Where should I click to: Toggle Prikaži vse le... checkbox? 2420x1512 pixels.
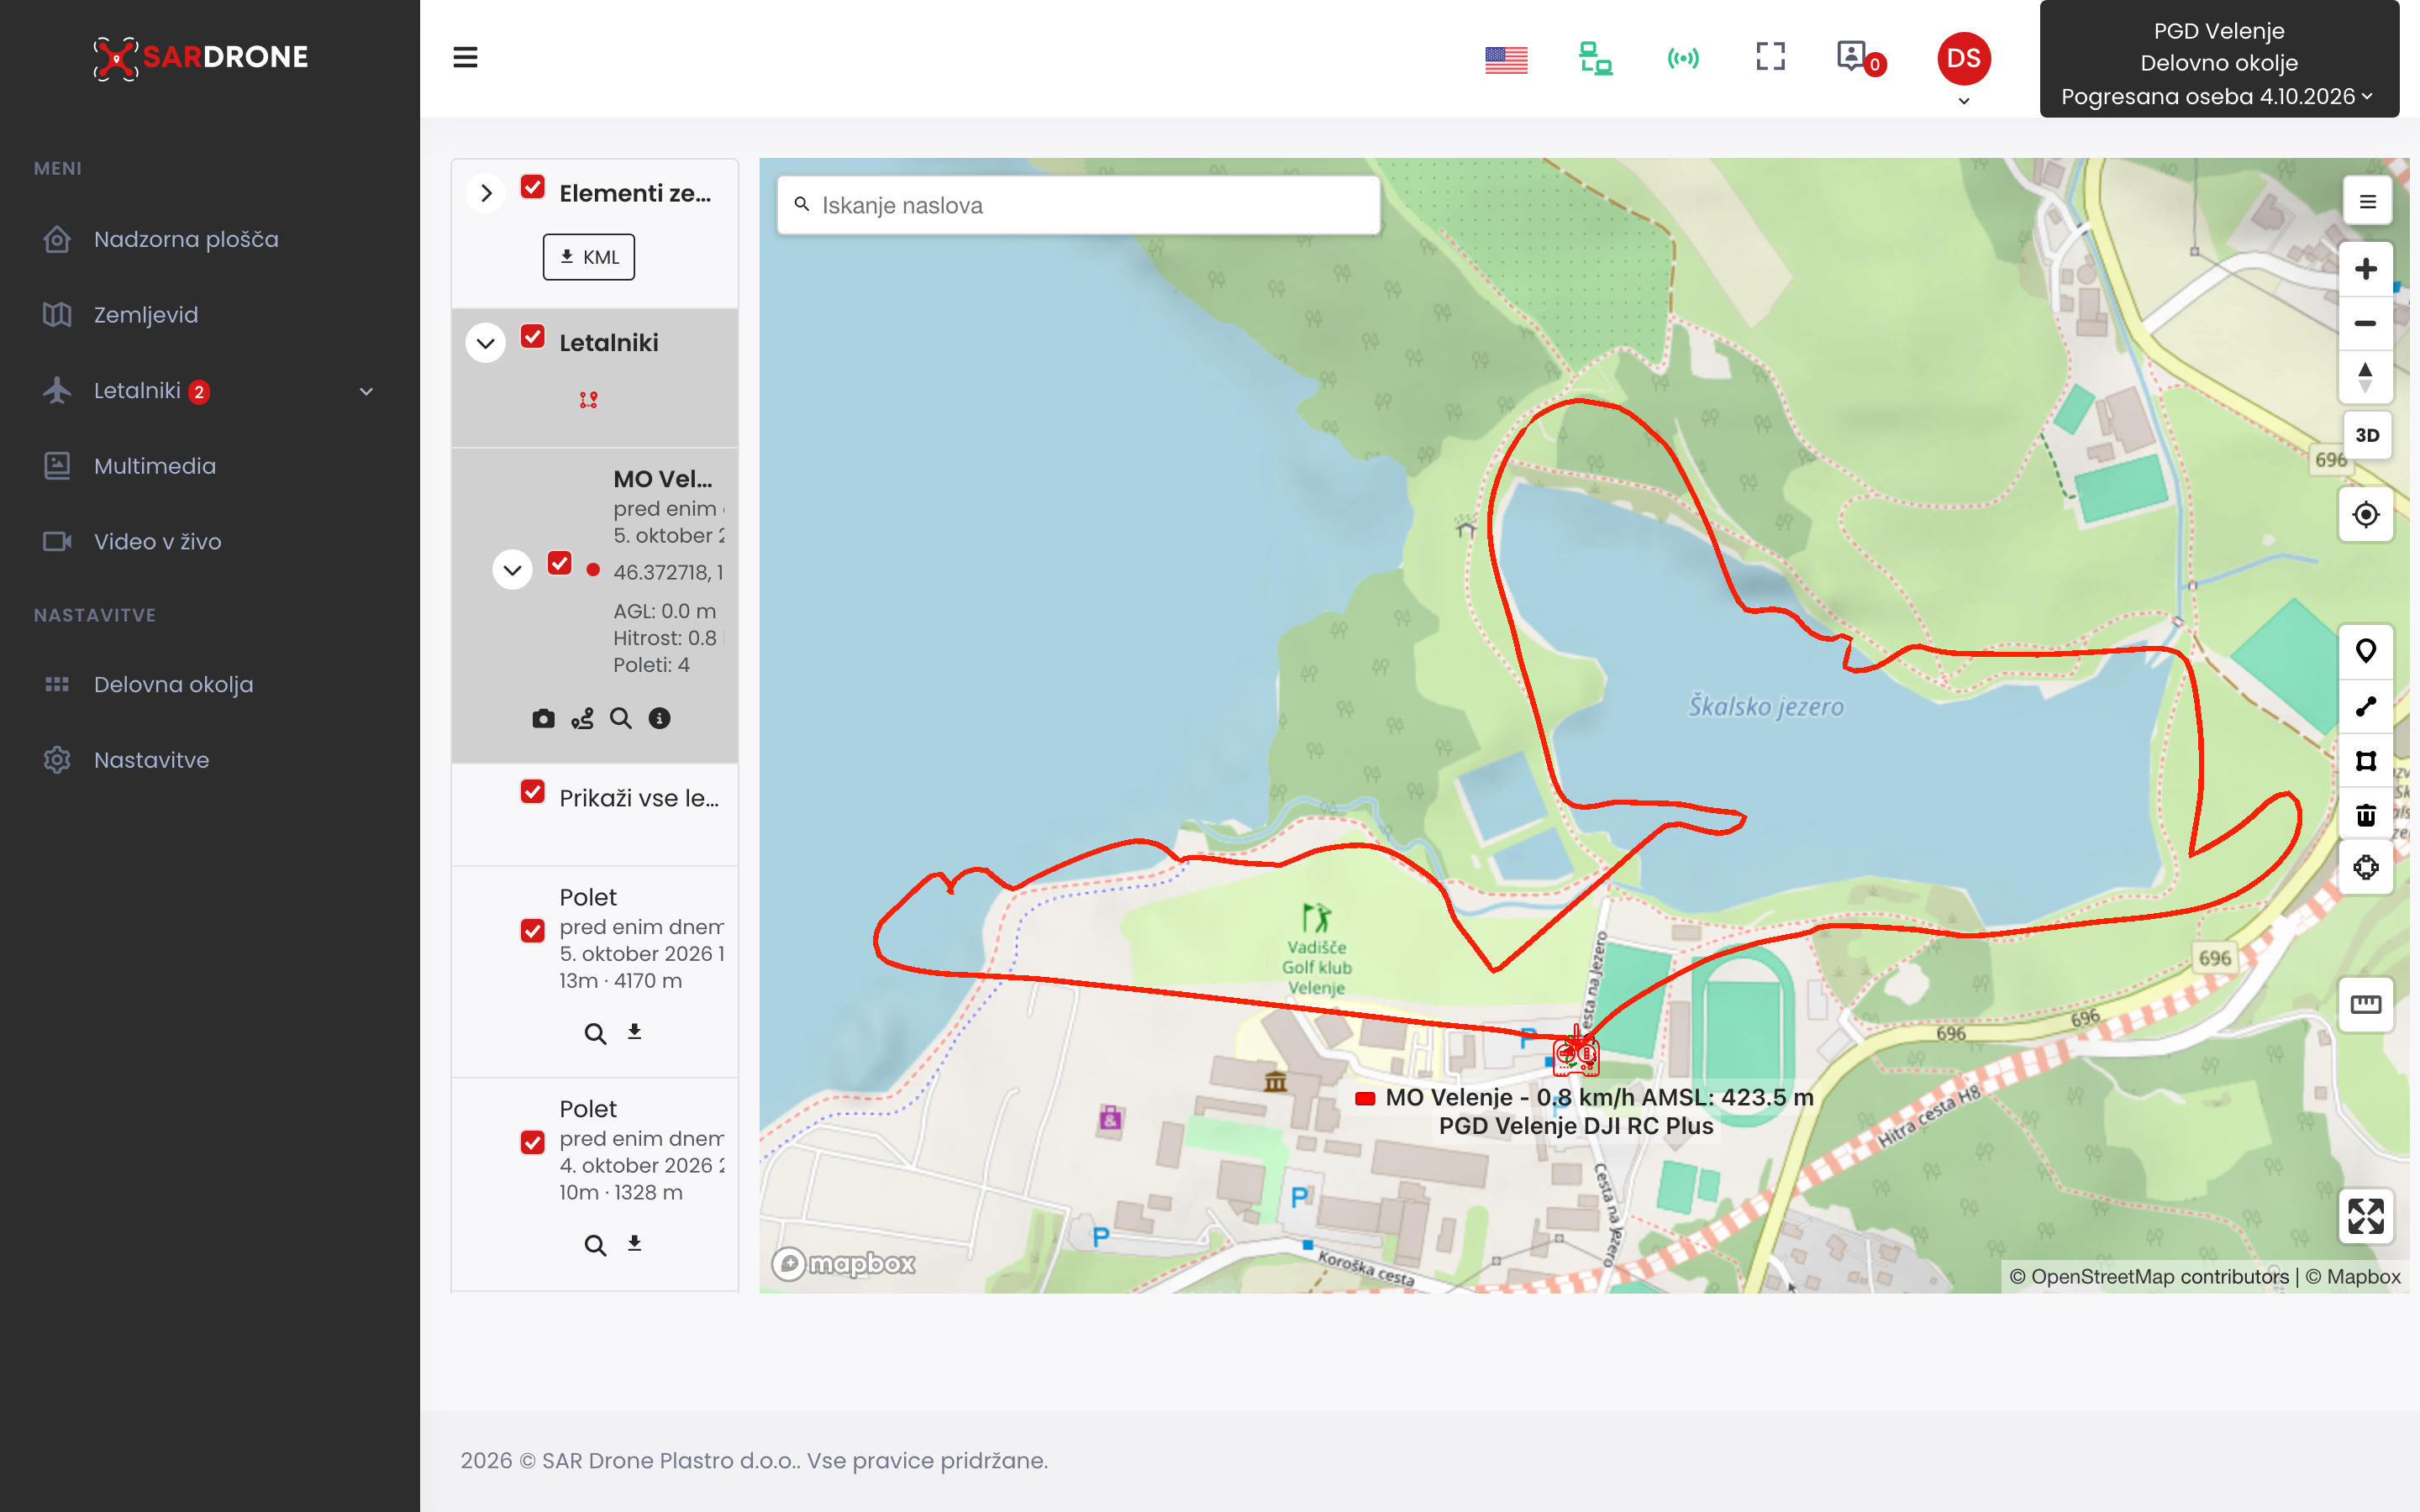point(533,792)
